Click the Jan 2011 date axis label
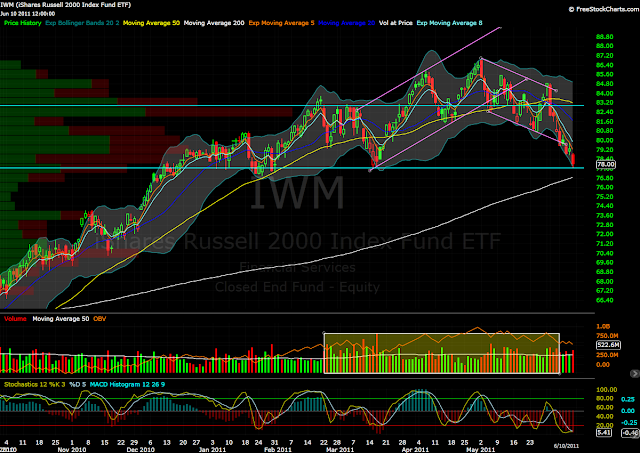 [x=212, y=450]
